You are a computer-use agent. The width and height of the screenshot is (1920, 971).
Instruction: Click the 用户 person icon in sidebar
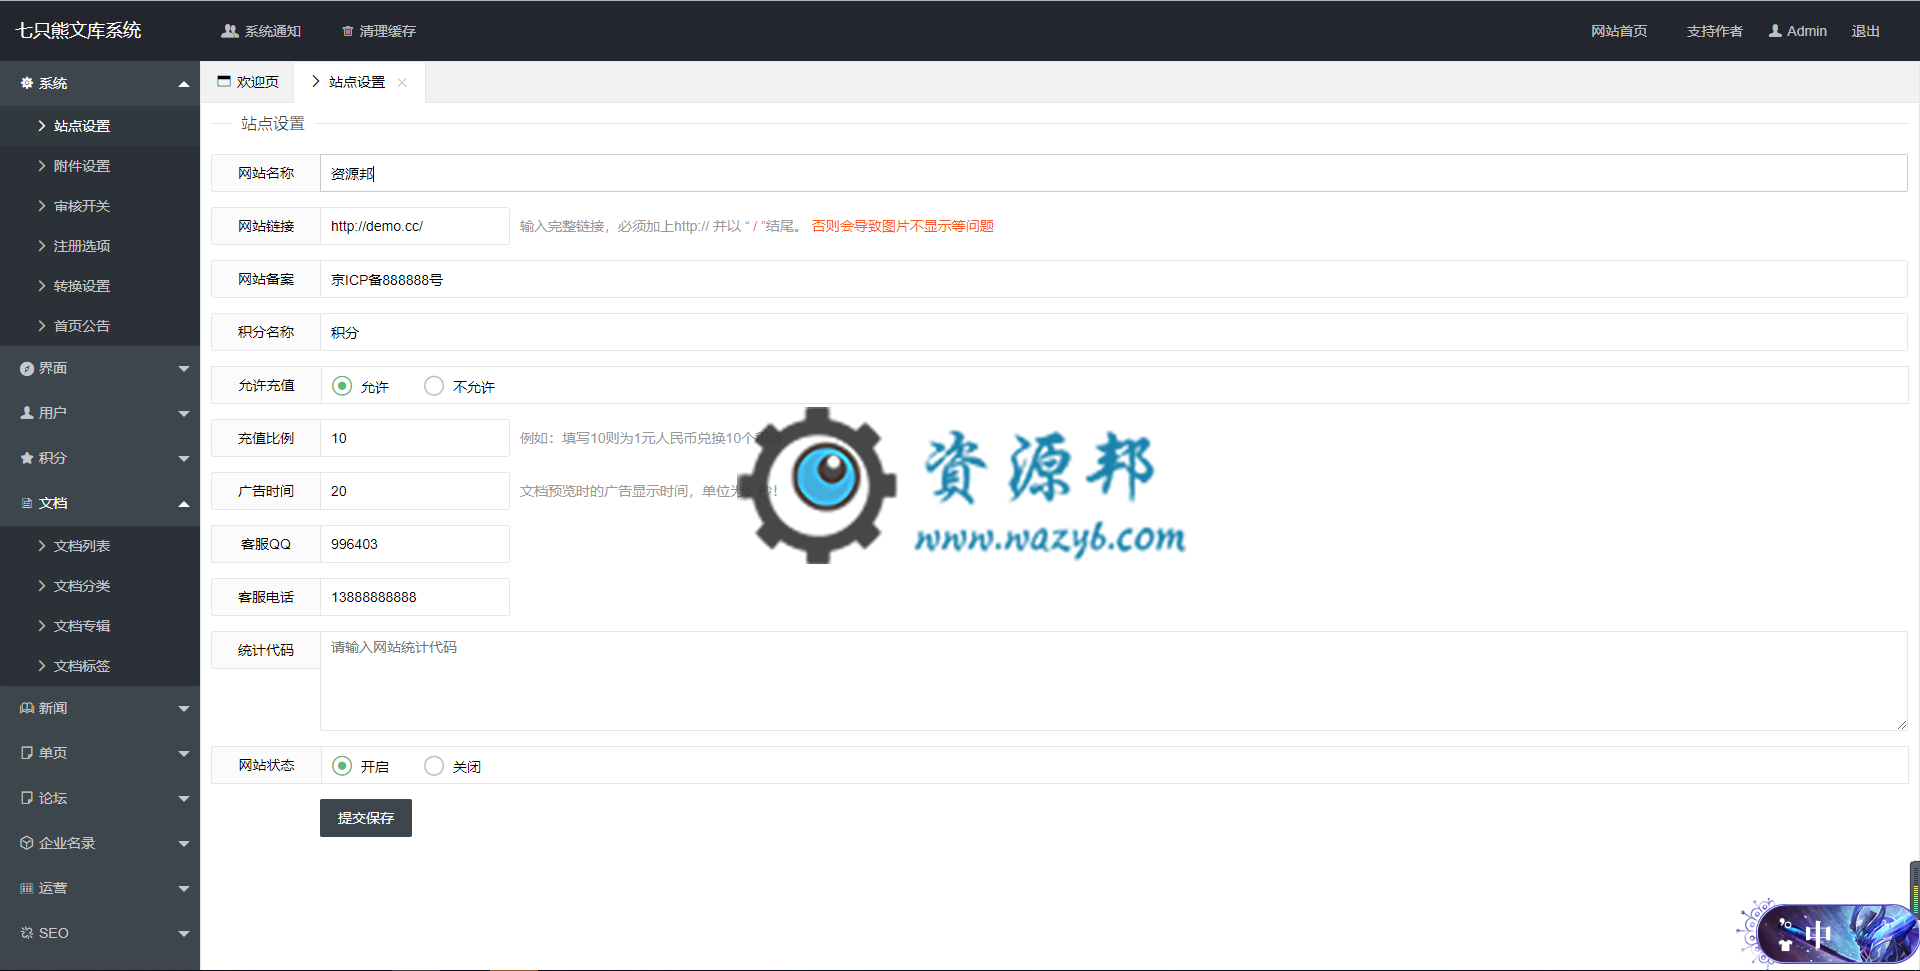[x=27, y=412]
